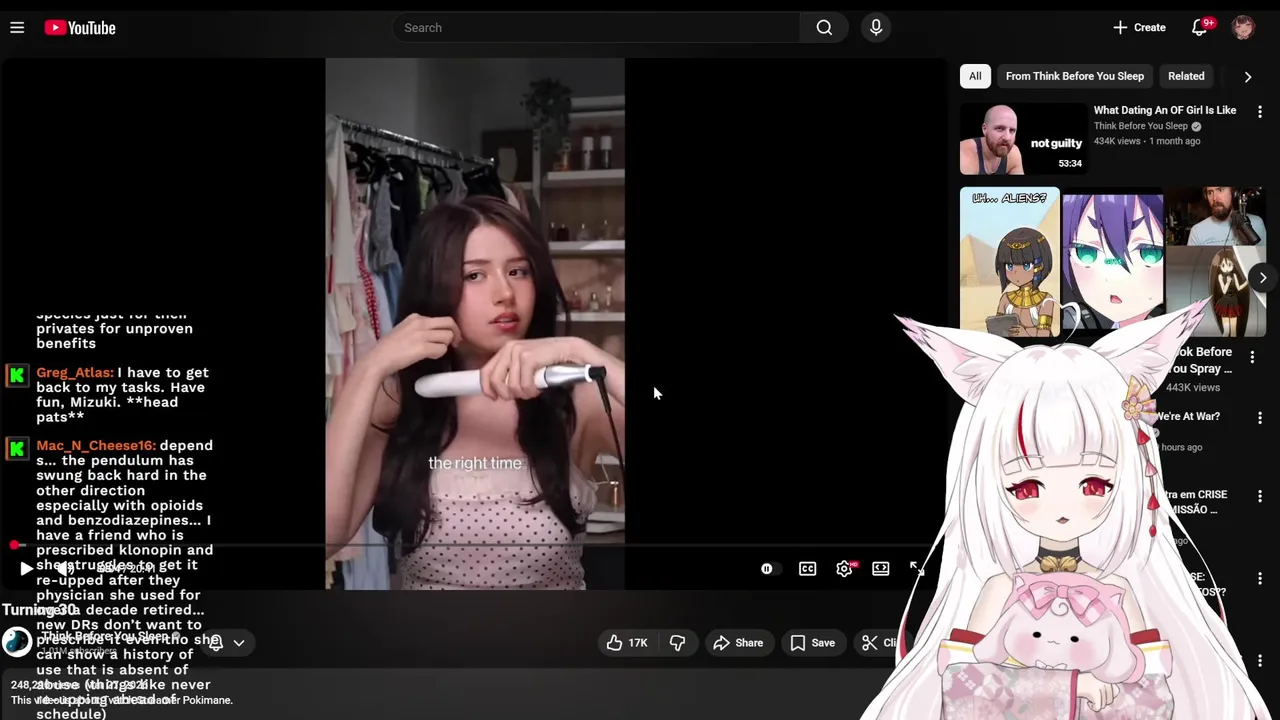1280x720 pixels.
Task: Toggle closed captions CC button
Action: point(807,569)
